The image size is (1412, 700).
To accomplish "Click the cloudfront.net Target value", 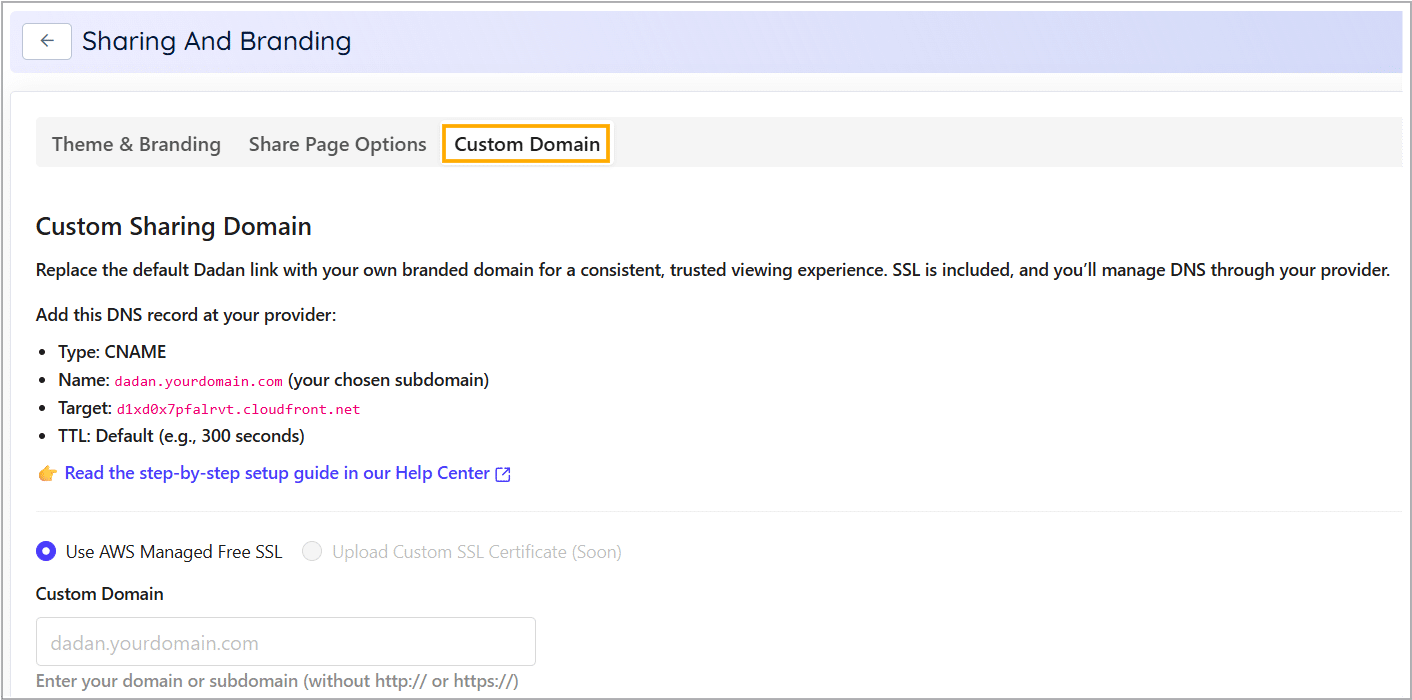I will pyautogui.click(x=238, y=409).
